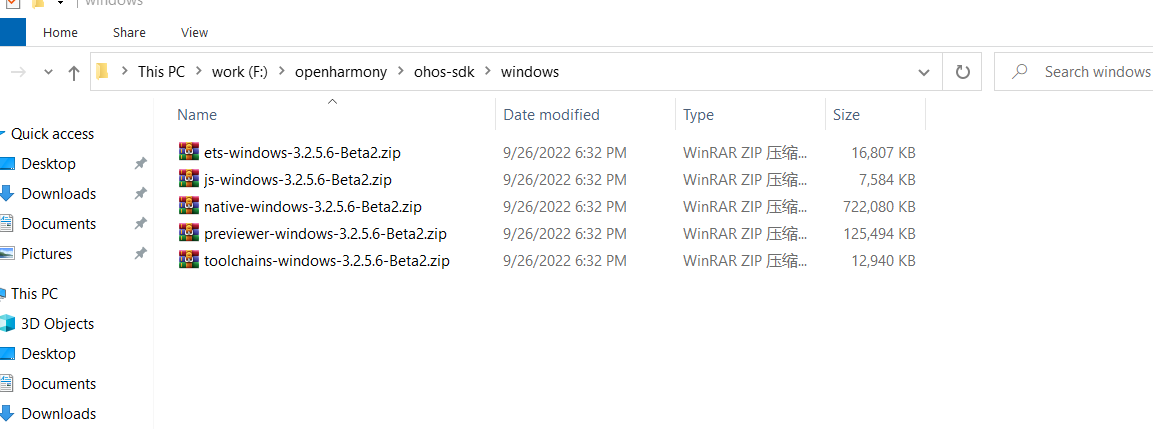Click the Downloads icon under Quick access
1153x429 pixels.
(6, 194)
